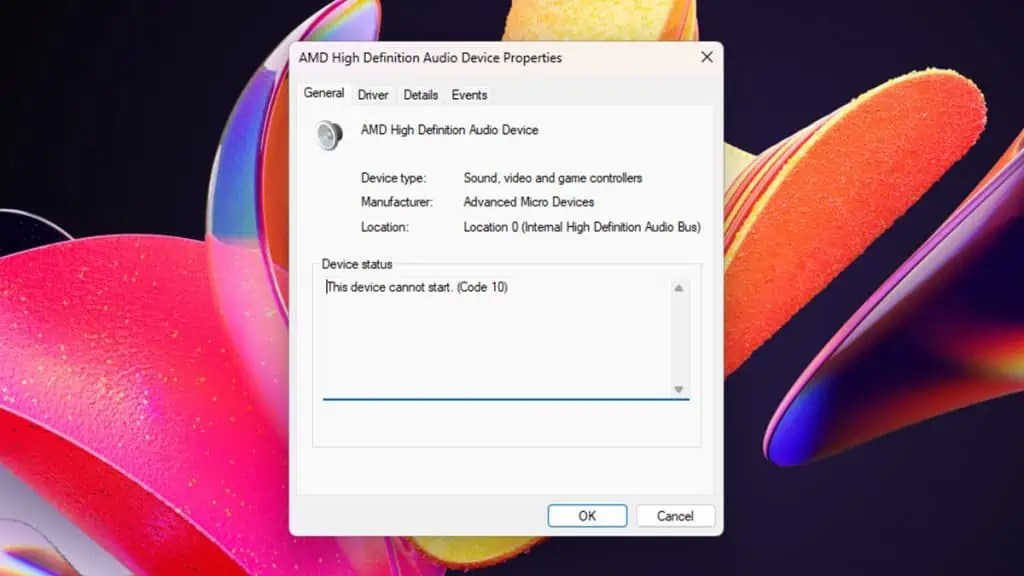Image resolution: width=1024 pixels, height=576 pixels.
Task: Close the properties dialog with the X
Action: pos(707,57)
